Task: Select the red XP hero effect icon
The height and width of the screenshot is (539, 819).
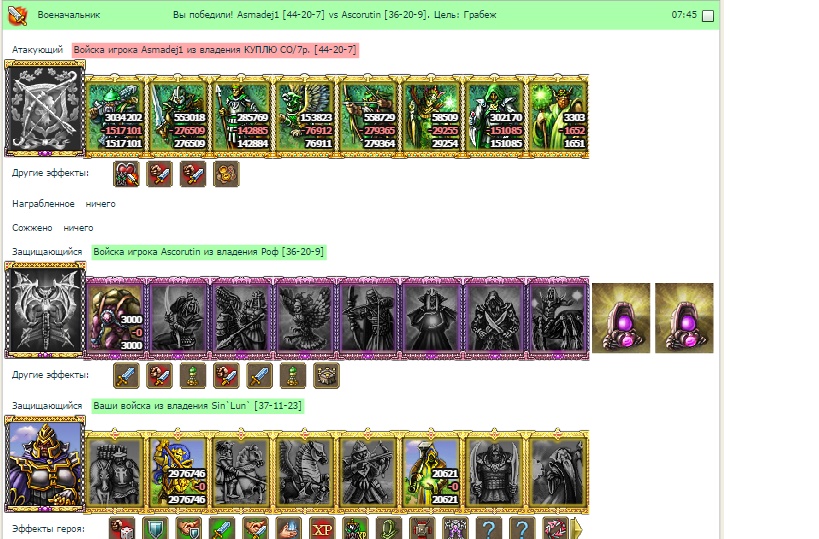Action: click(x=322, y=529)
